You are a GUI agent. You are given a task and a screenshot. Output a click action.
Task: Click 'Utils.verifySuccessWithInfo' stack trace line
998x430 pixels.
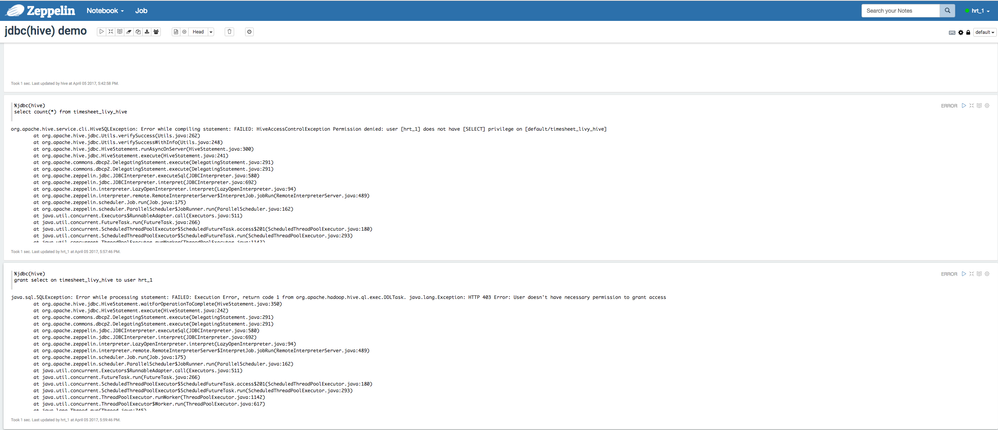point(129,142)
